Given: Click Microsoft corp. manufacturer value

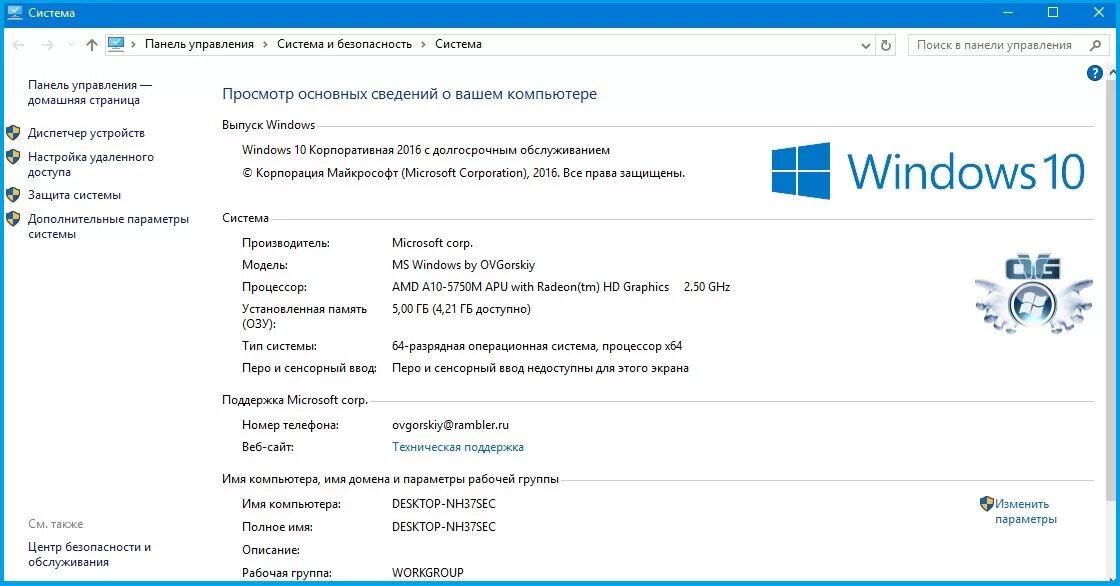Looking at the screenshot, I should pos(432,243).
